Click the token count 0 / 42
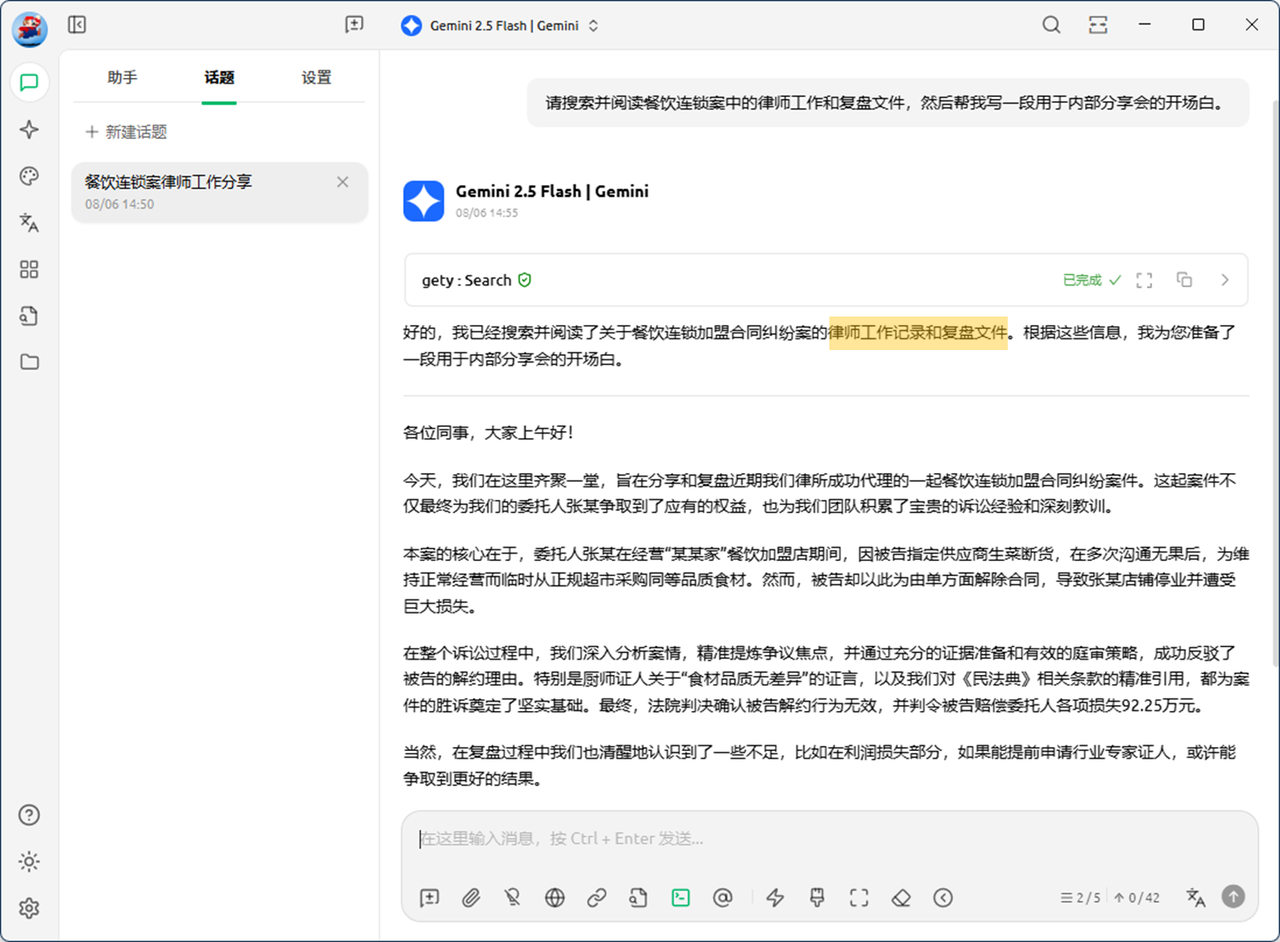 click(1137, 898)
